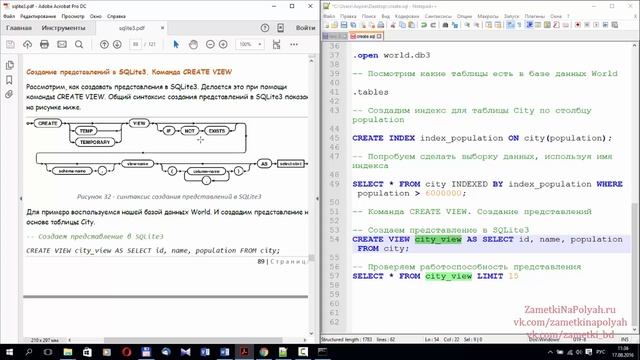
Task: Zoom out with the minus circle icon
Action: [210, 44]
